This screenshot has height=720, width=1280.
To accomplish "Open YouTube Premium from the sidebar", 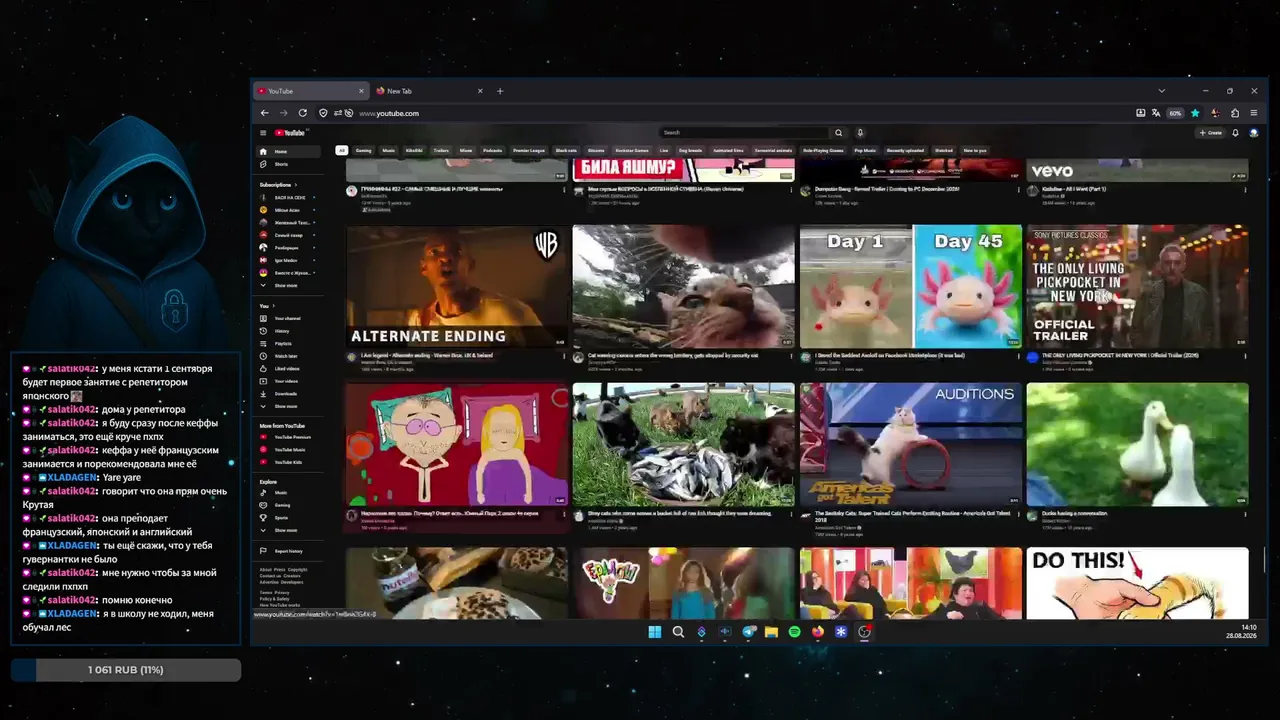I will 290,437.
